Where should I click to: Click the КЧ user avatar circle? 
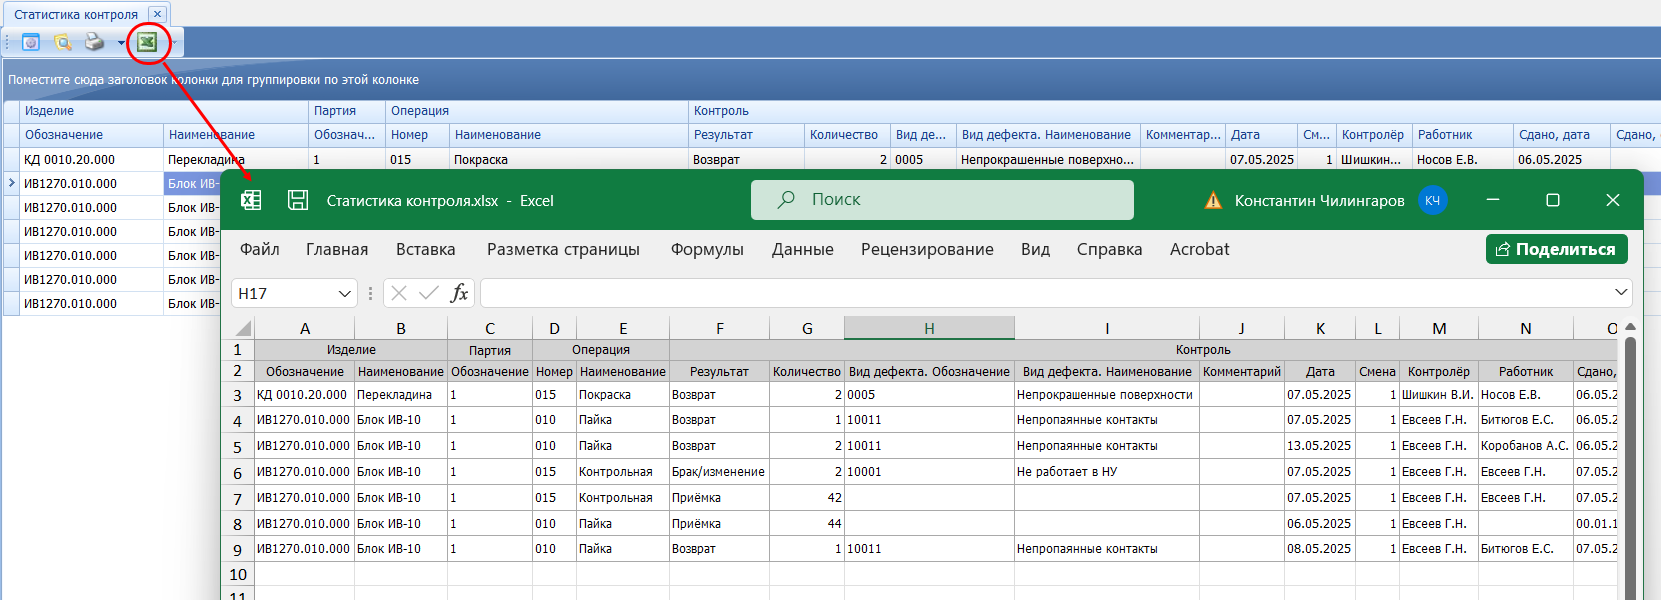click(1432, 201)
